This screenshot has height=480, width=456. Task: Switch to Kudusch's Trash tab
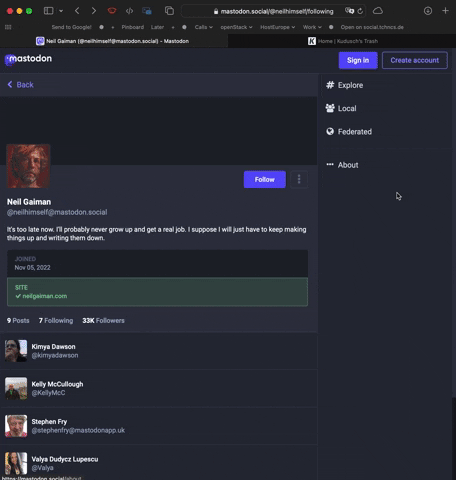tap(342, 41)
